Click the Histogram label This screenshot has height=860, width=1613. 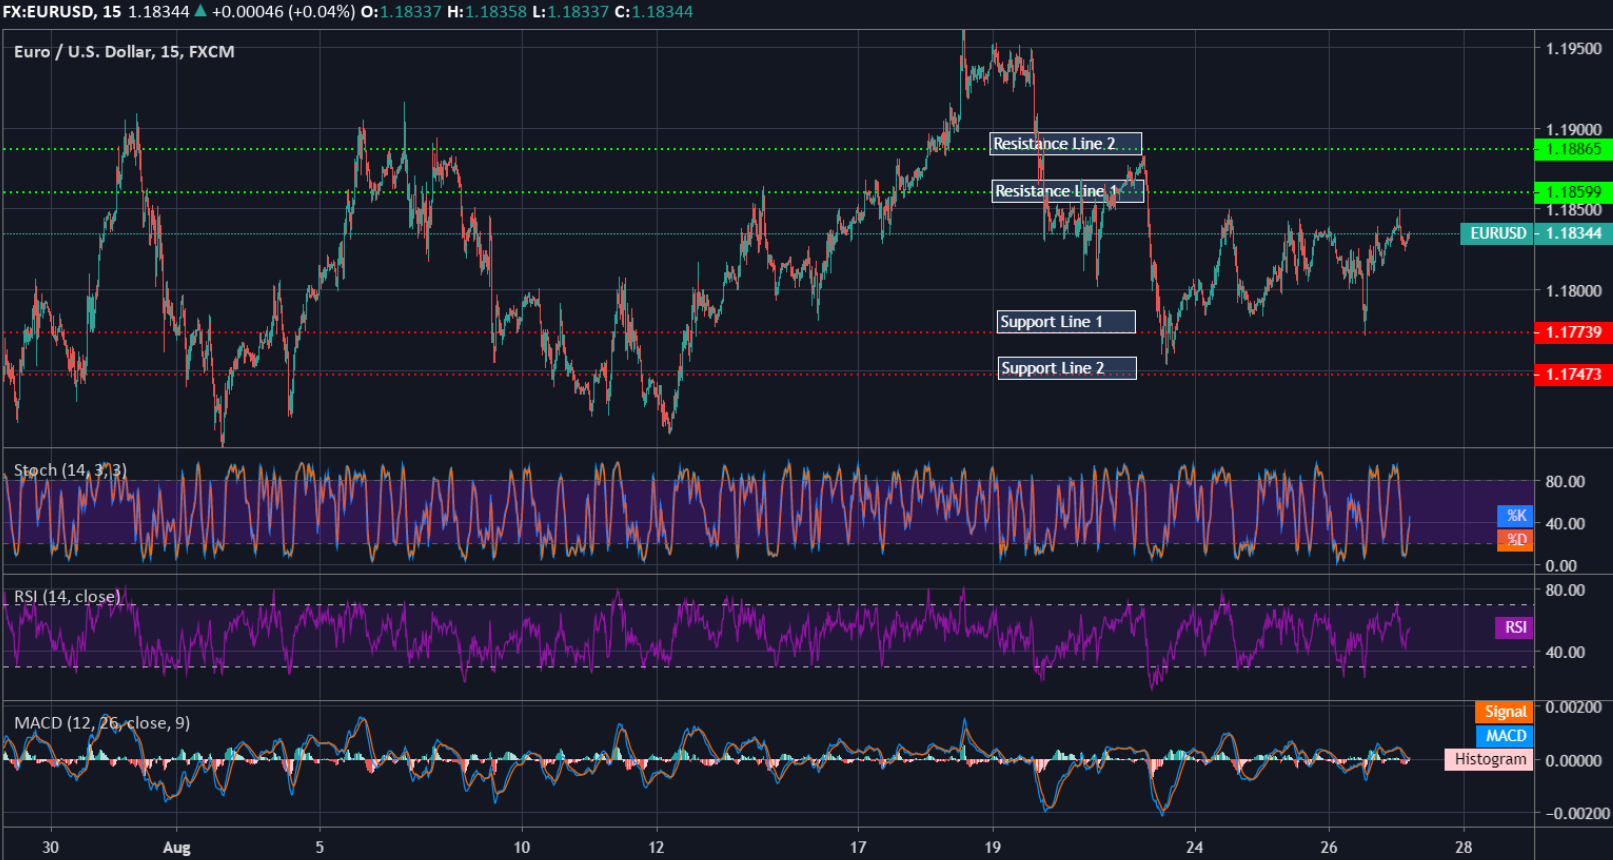point(1490,760)
